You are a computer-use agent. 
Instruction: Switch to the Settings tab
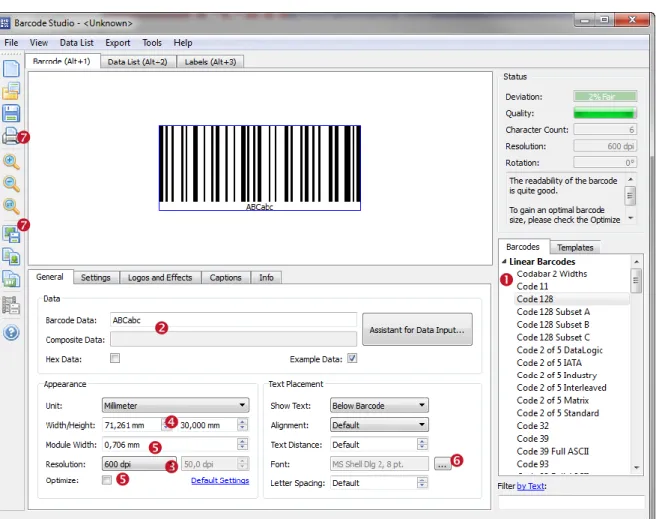[x=95, y=278]
